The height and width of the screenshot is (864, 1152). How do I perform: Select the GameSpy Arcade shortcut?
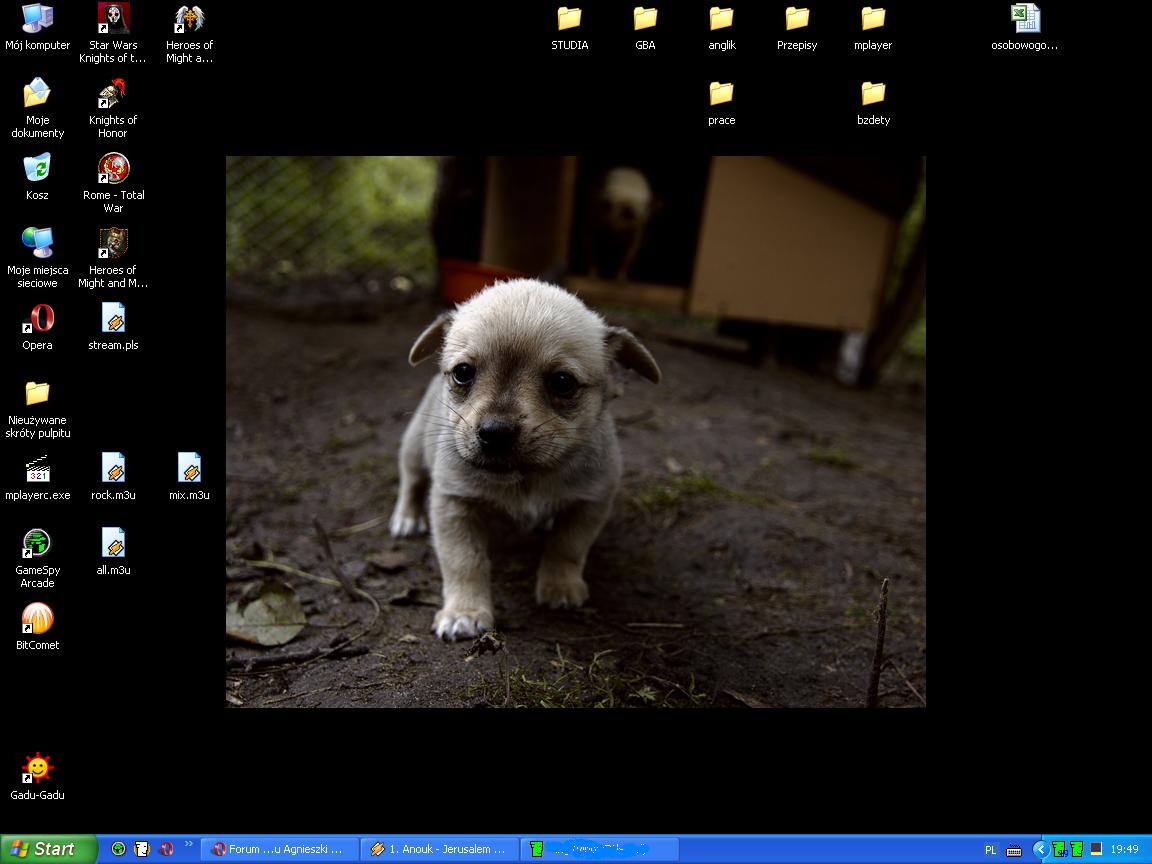tap(37, 544)
